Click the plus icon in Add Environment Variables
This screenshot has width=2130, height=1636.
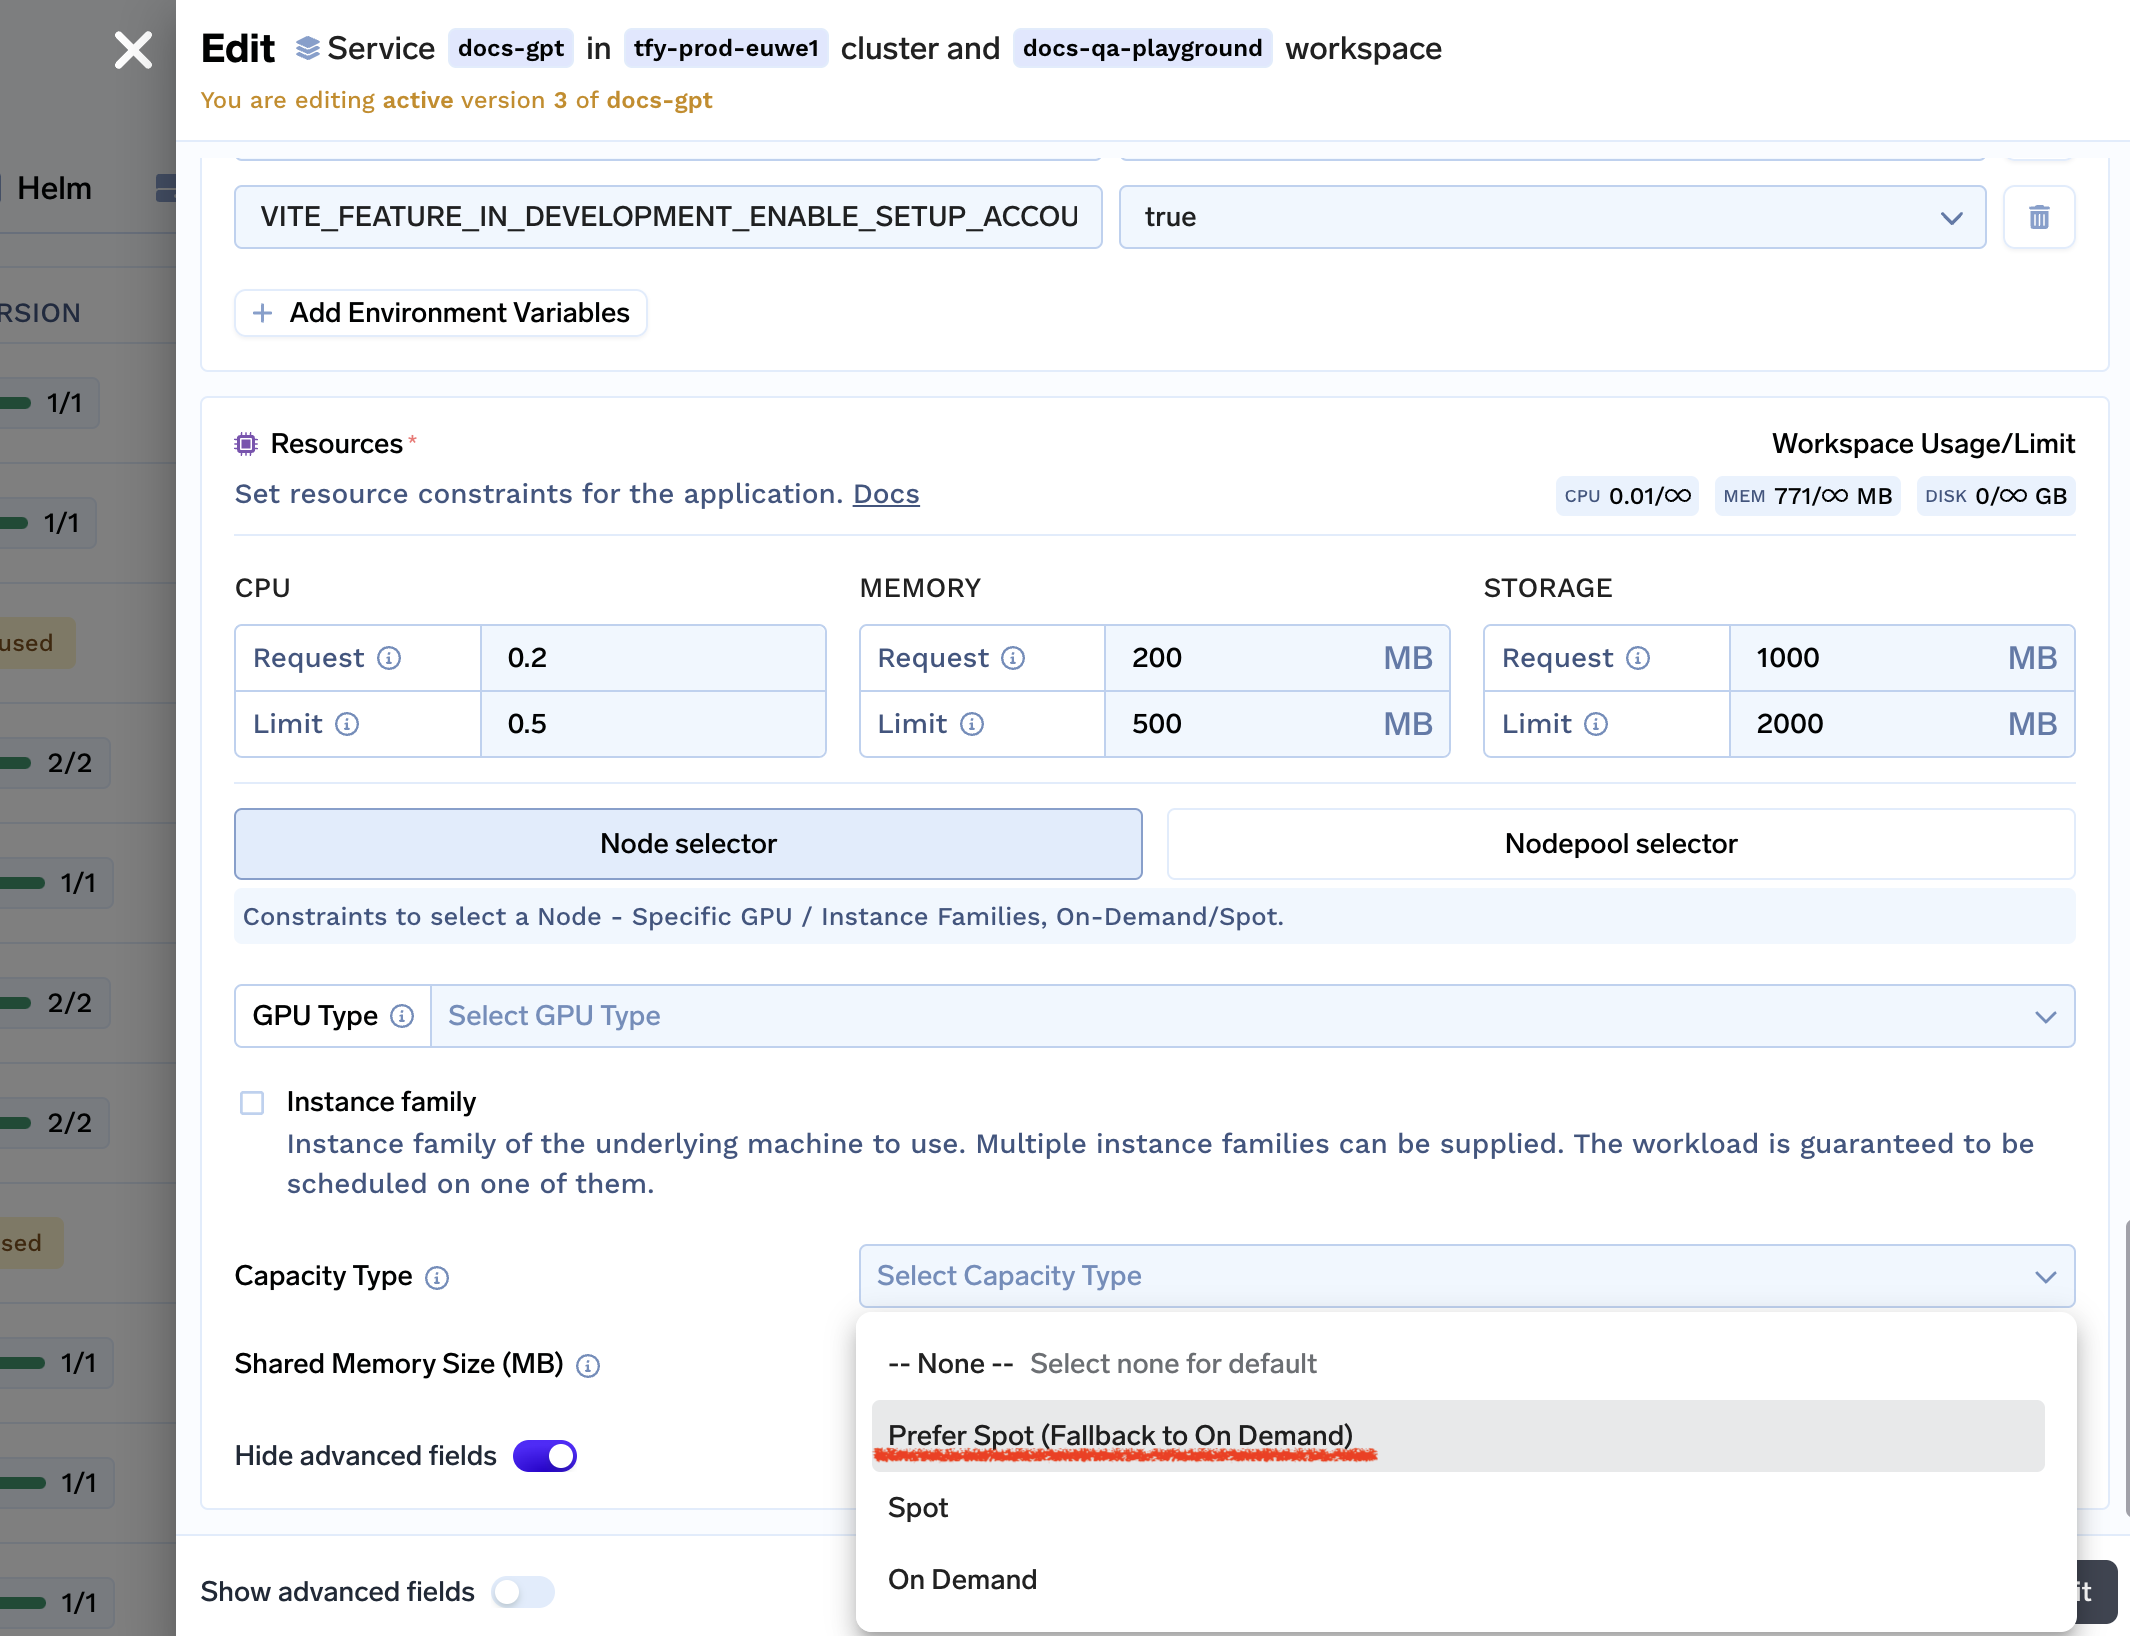pos(263,313)
